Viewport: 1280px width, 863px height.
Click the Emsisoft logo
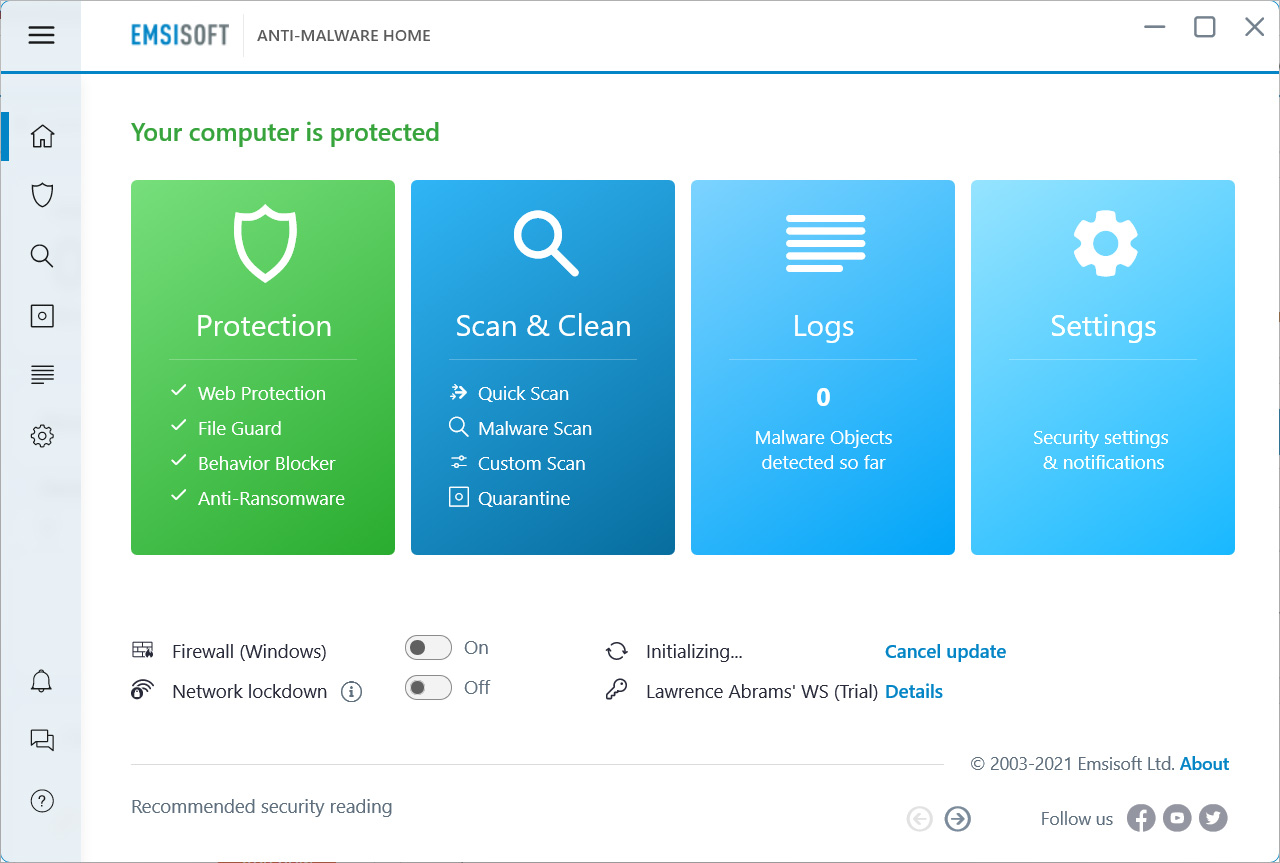point(180,35)
